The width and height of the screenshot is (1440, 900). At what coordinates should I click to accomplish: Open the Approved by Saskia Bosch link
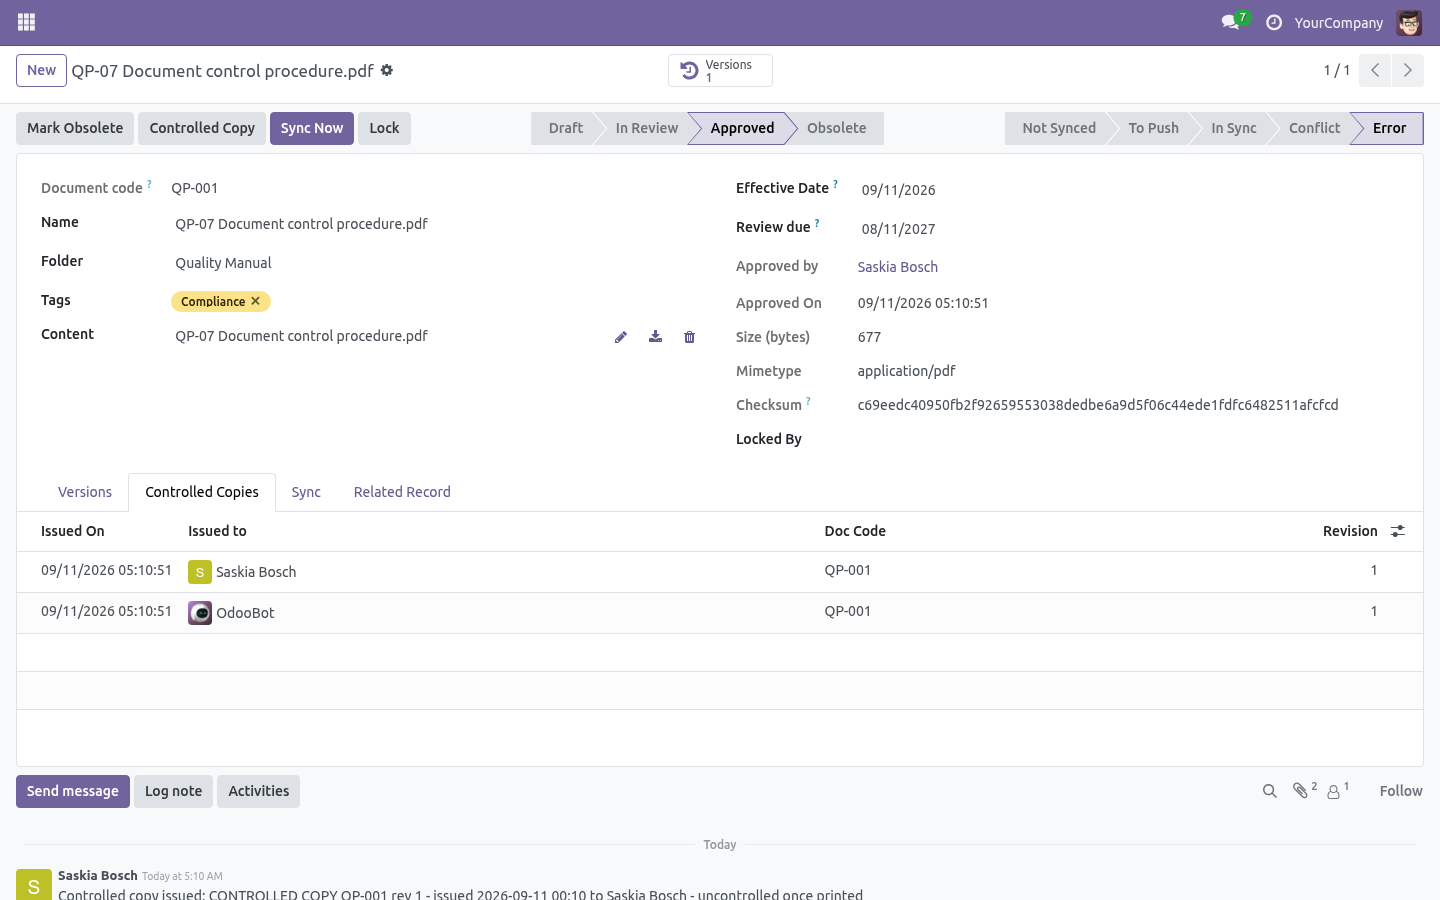[x=898, y=267]
